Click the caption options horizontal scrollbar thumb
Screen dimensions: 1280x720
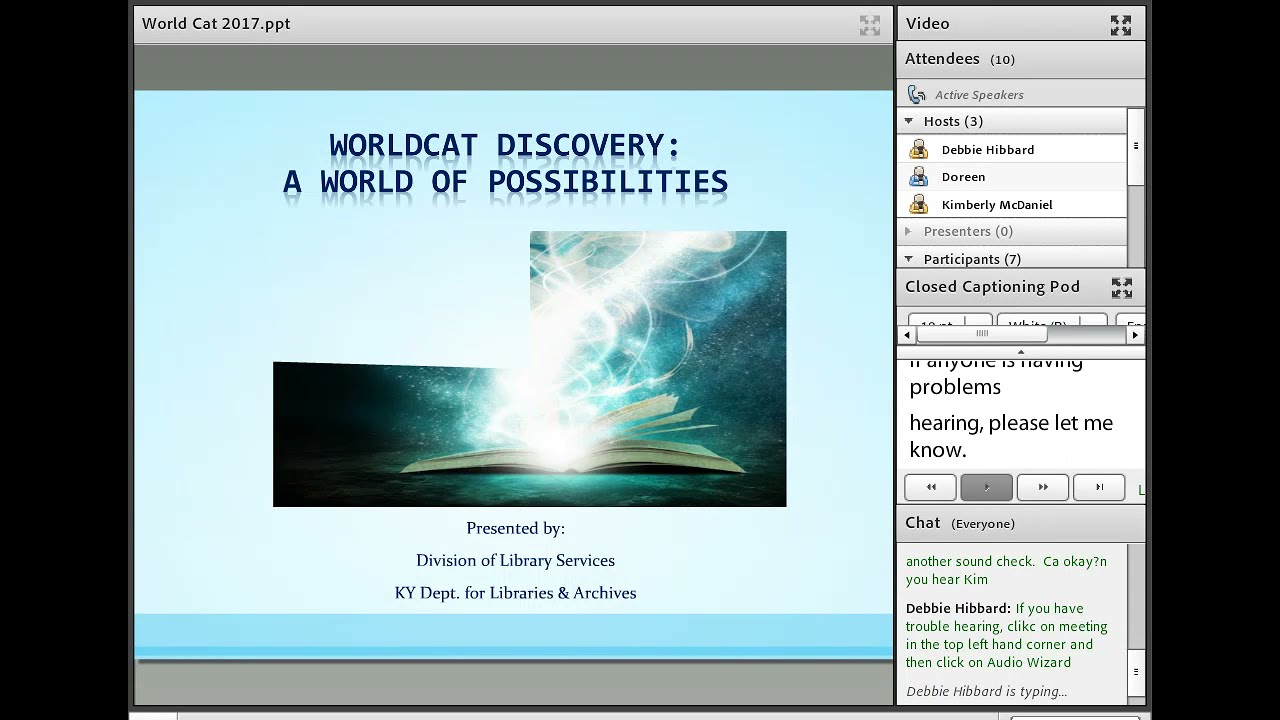pos(982,335)
